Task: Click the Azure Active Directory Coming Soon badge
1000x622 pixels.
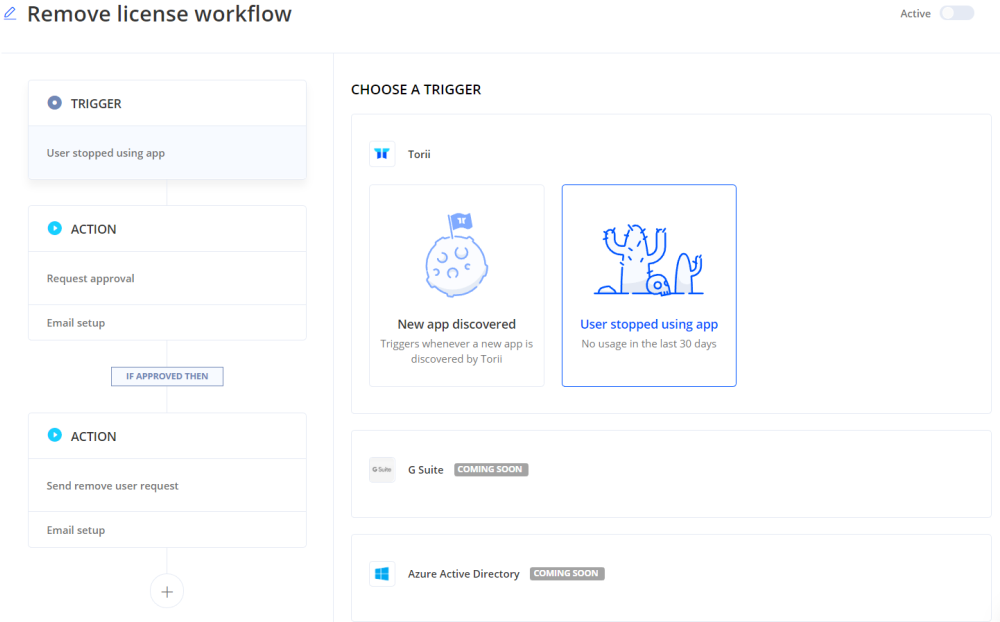Action: (x=567, y=574)
